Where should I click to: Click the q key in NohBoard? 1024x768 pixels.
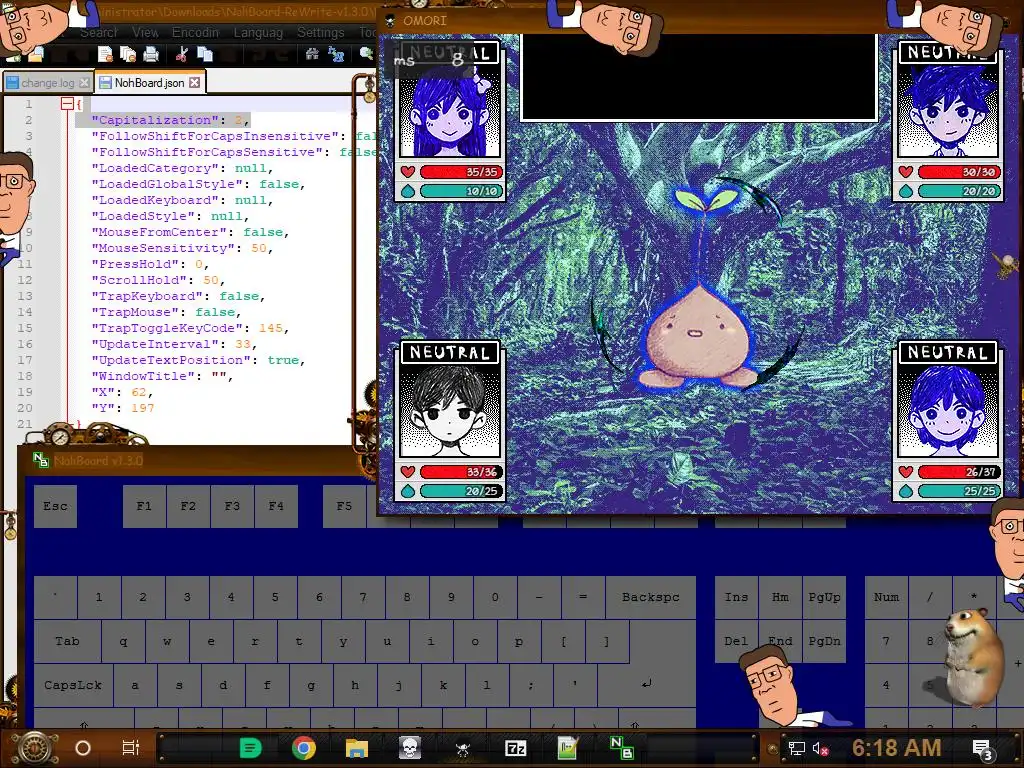coord(123,641)
